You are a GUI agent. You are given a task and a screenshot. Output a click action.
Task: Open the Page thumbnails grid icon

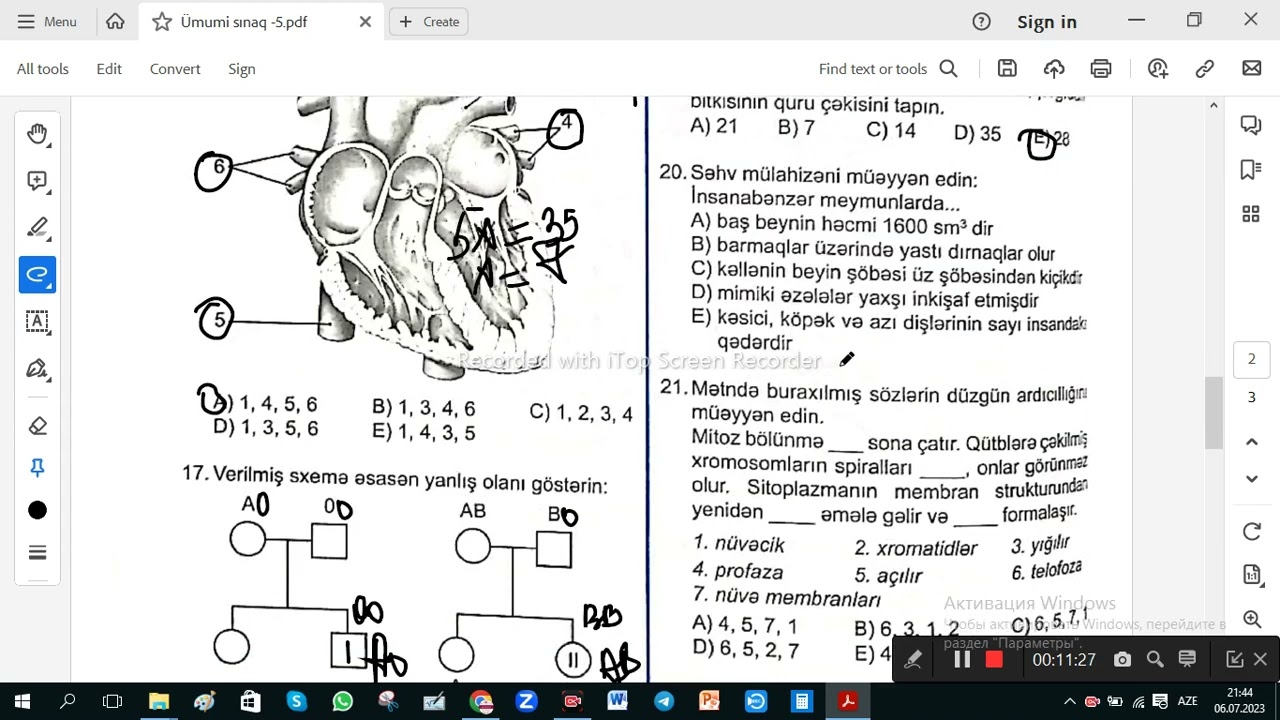coord(1250,214)
